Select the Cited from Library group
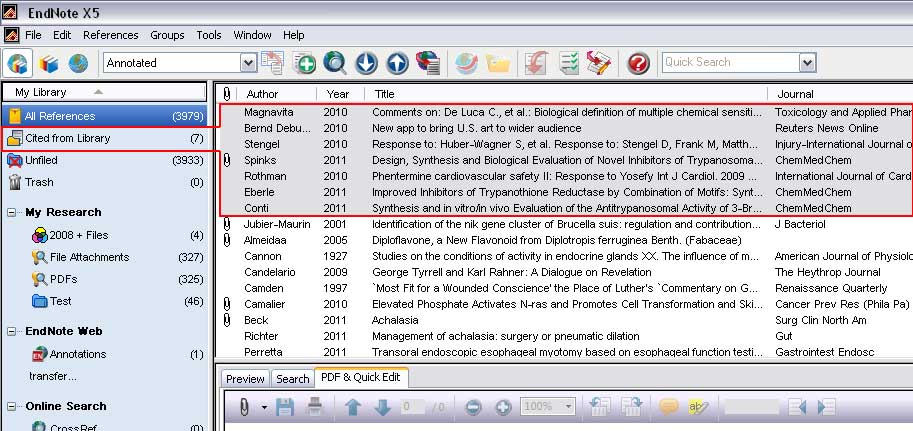913x431 pixels. pos(104,138)
